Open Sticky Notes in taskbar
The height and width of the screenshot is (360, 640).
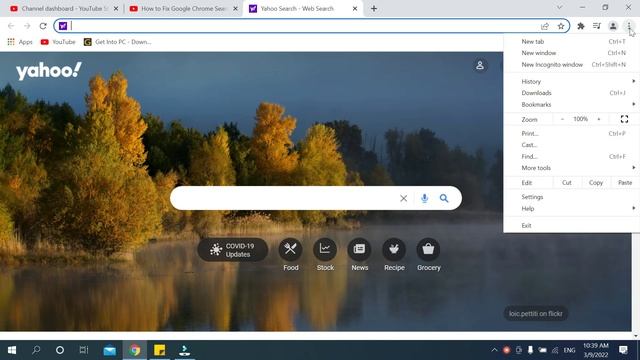[x=160, y=350]
